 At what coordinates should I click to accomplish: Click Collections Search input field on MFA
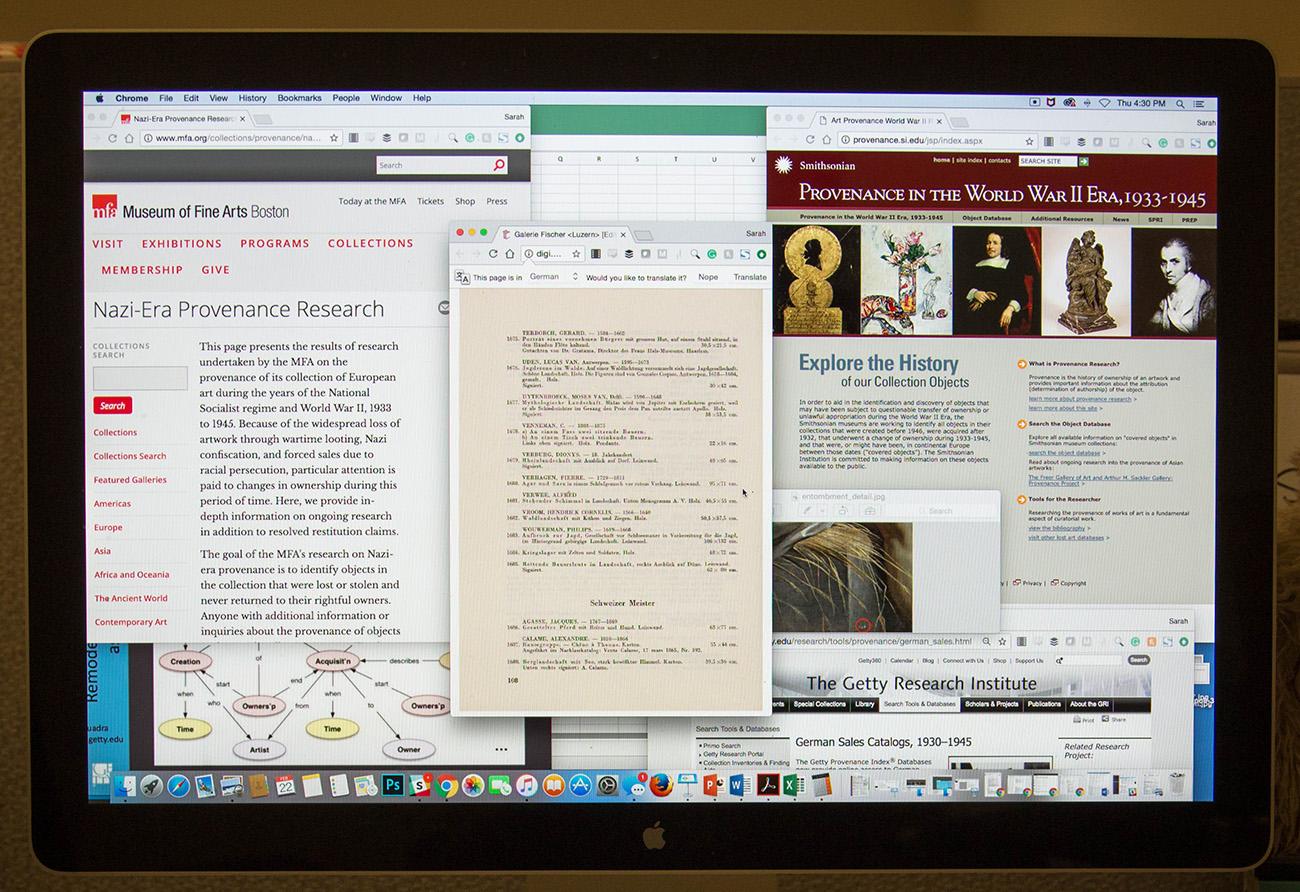pyautogui.click(x=140, y=378)
